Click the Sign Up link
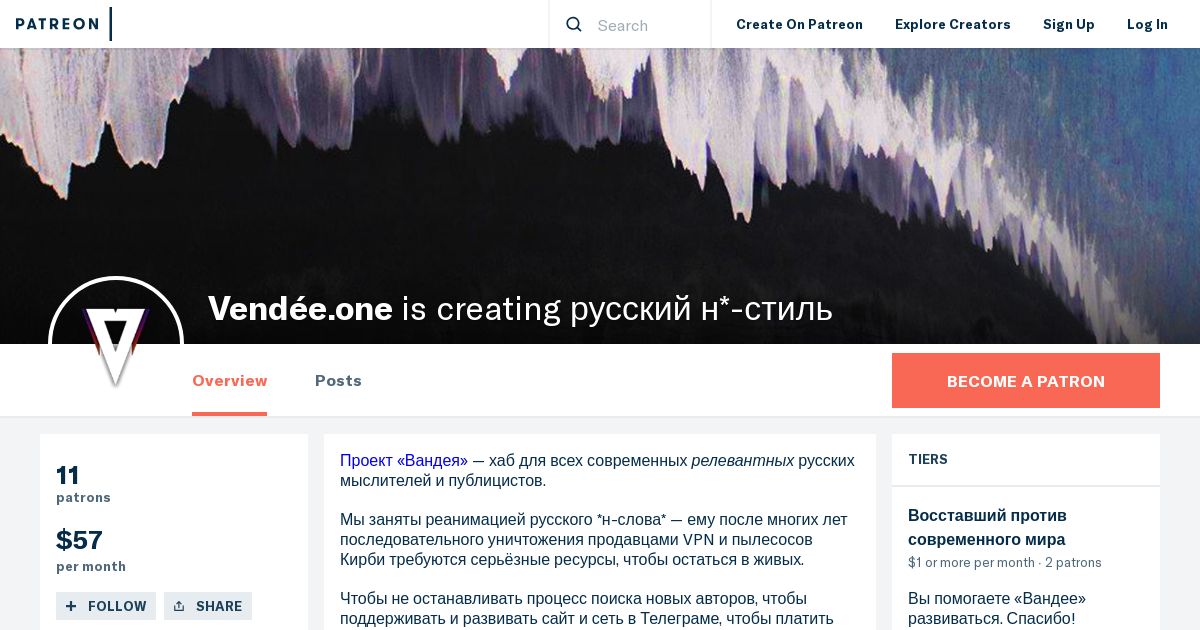Viewport: 1200px width, 630px height. coord(1069,24)
